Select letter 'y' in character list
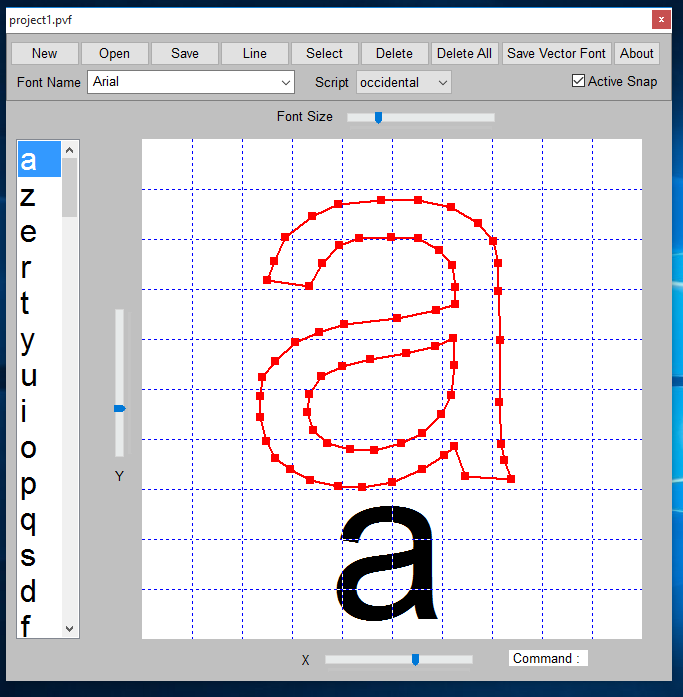Image resolution: width=683 pixels, height=697 pixels. [28, 341]
